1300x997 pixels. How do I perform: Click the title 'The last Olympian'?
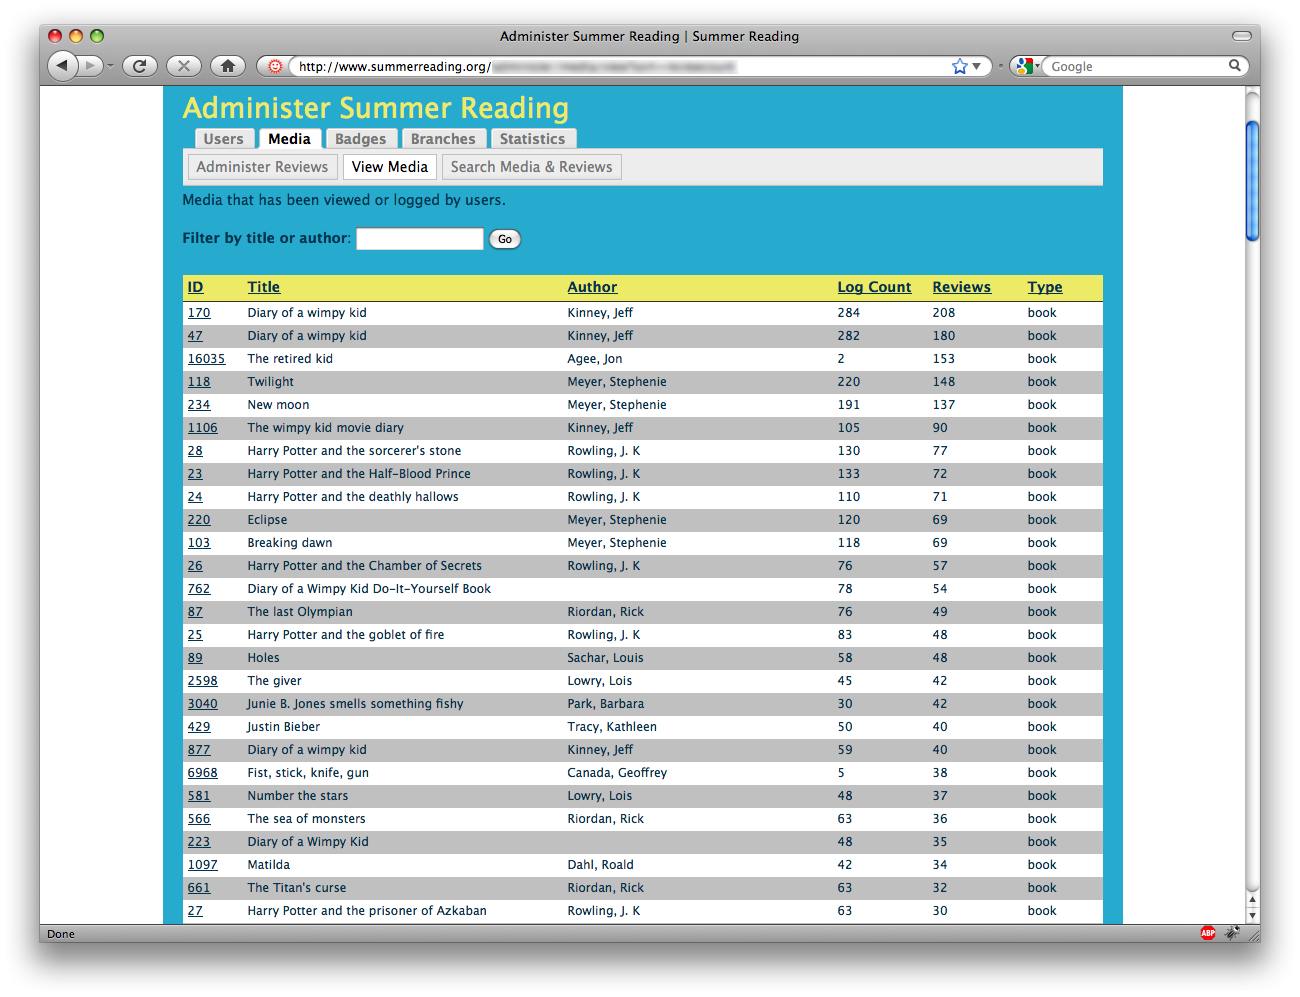300,612
